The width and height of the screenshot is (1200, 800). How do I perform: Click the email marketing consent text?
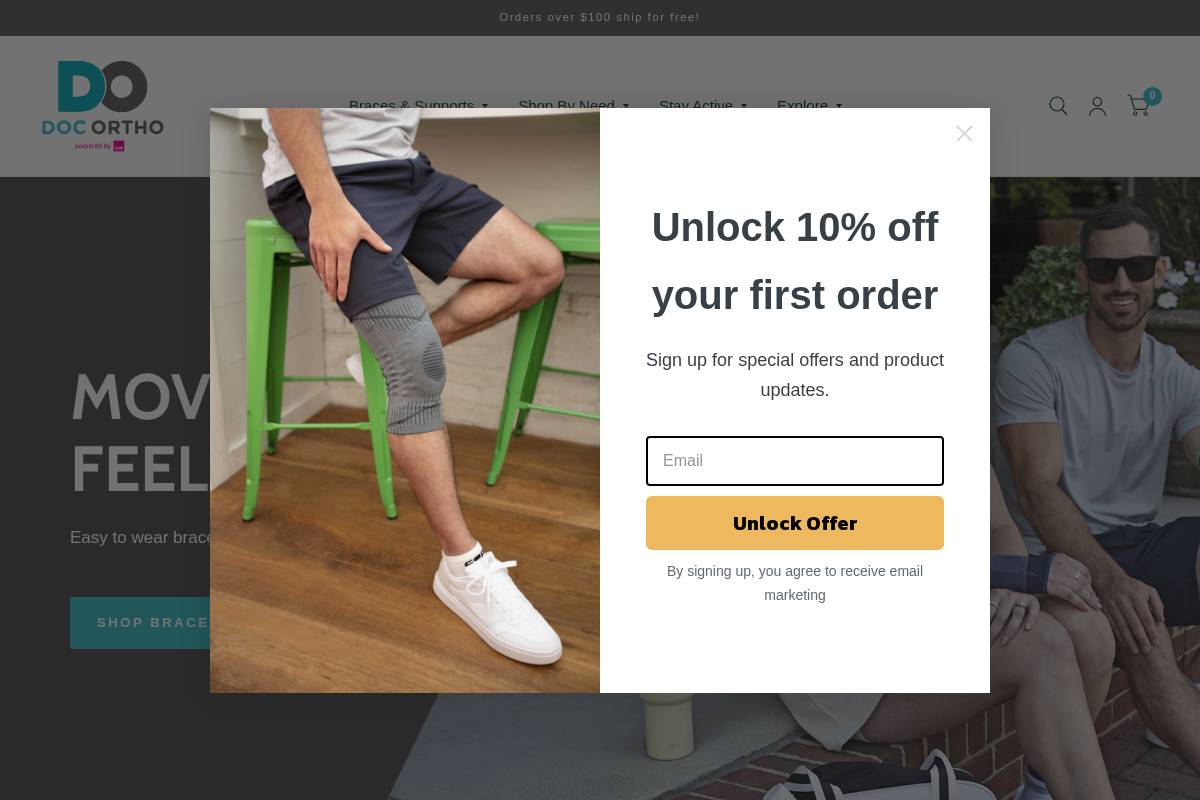click(795, 583)
